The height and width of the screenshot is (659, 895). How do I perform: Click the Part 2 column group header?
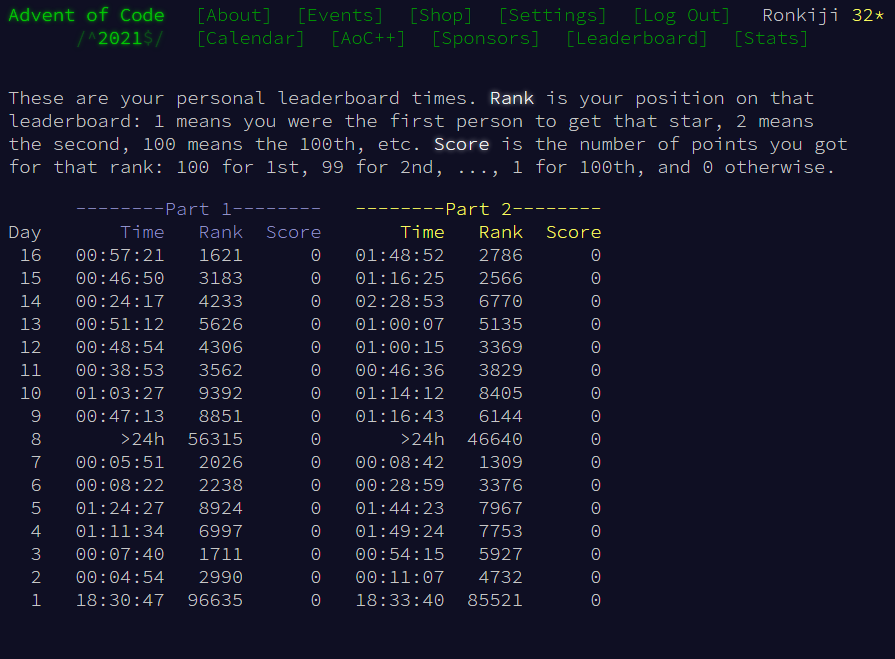point(478,209)
